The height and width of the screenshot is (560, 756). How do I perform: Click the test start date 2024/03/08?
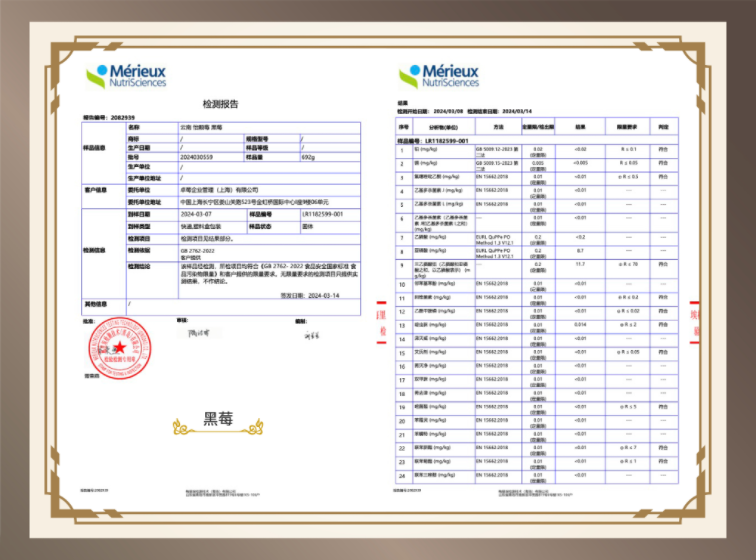(x=448, y=111)
